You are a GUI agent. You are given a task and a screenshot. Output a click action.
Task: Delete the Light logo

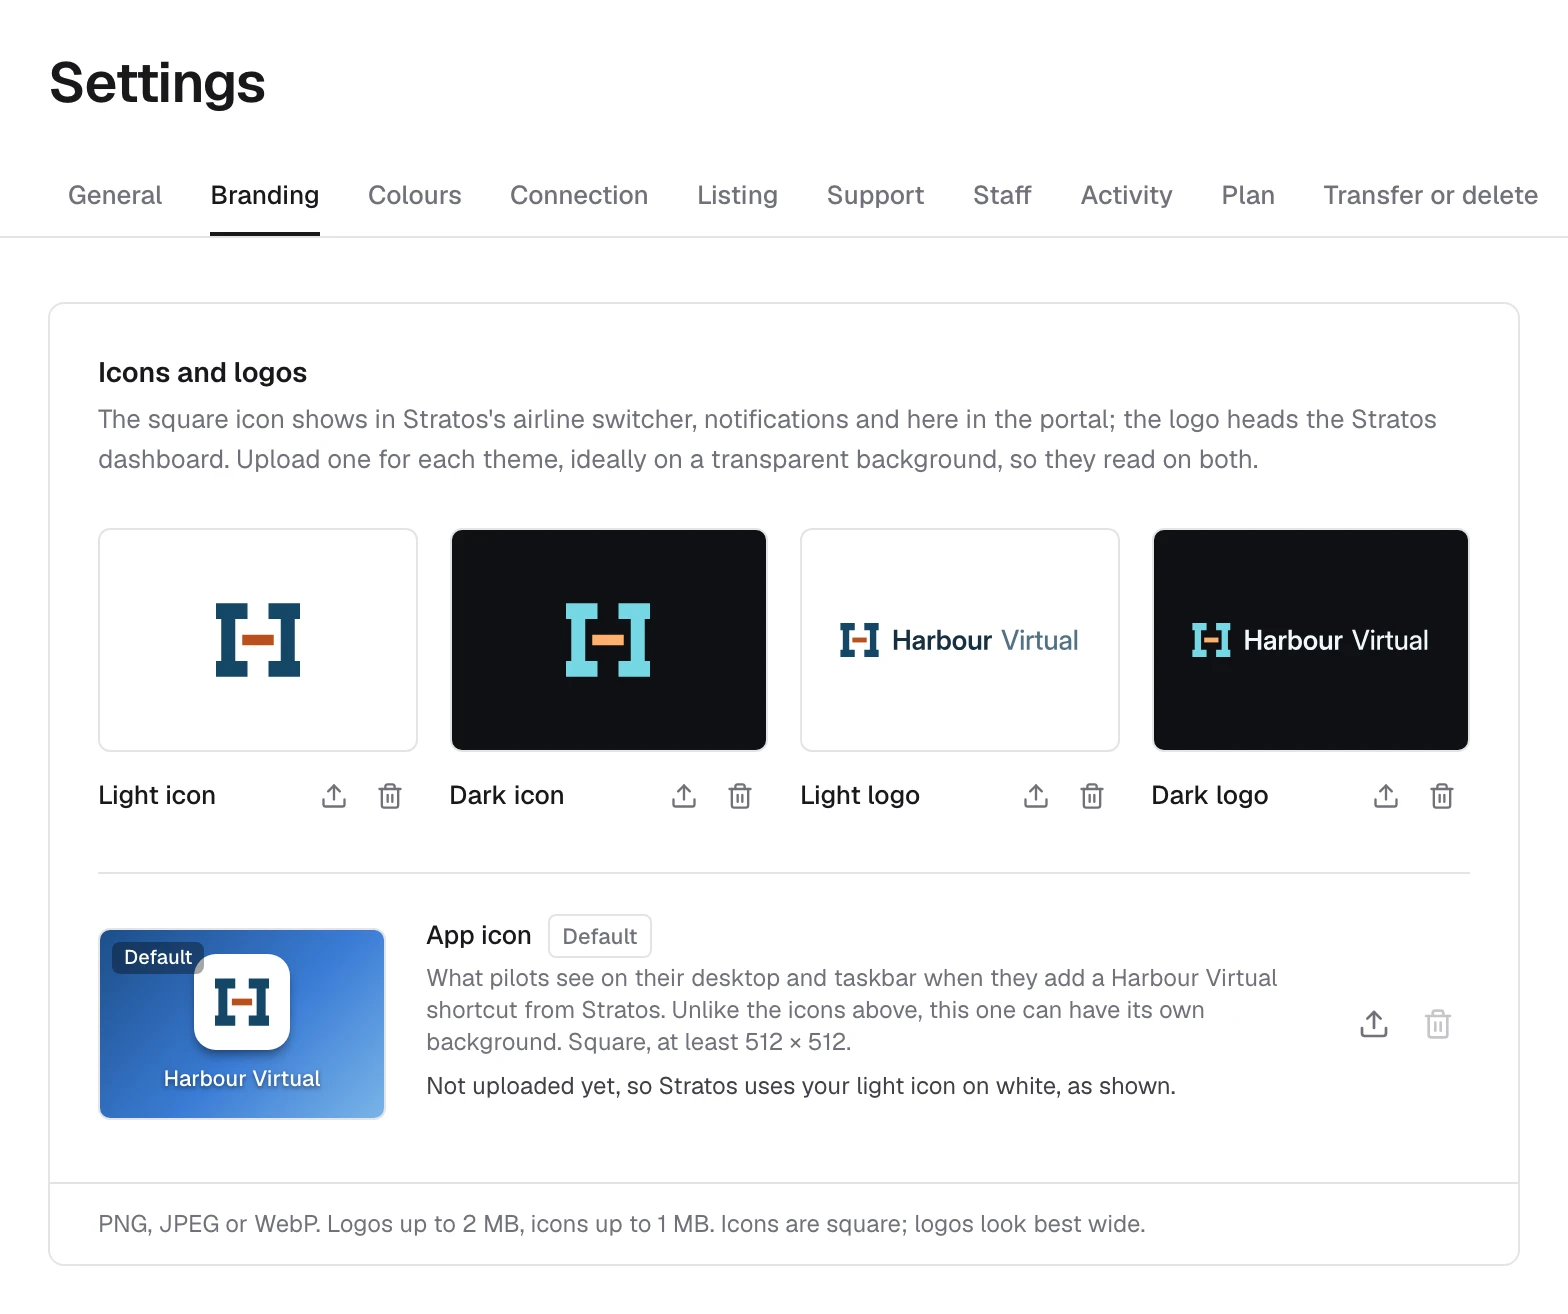pos(1092,796)
